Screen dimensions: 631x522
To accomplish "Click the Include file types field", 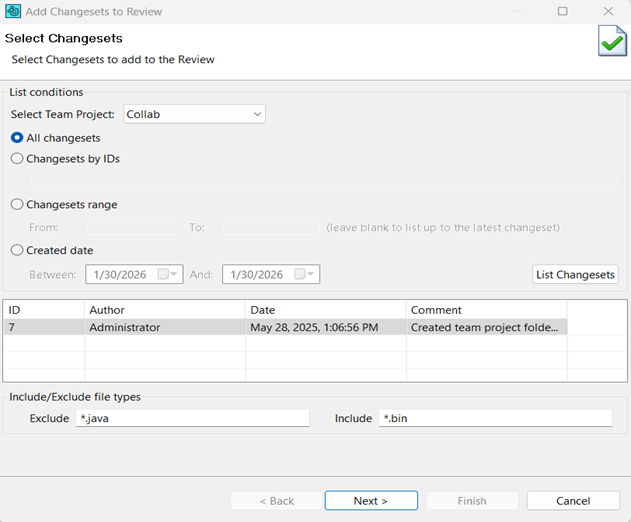I will 495,418.
